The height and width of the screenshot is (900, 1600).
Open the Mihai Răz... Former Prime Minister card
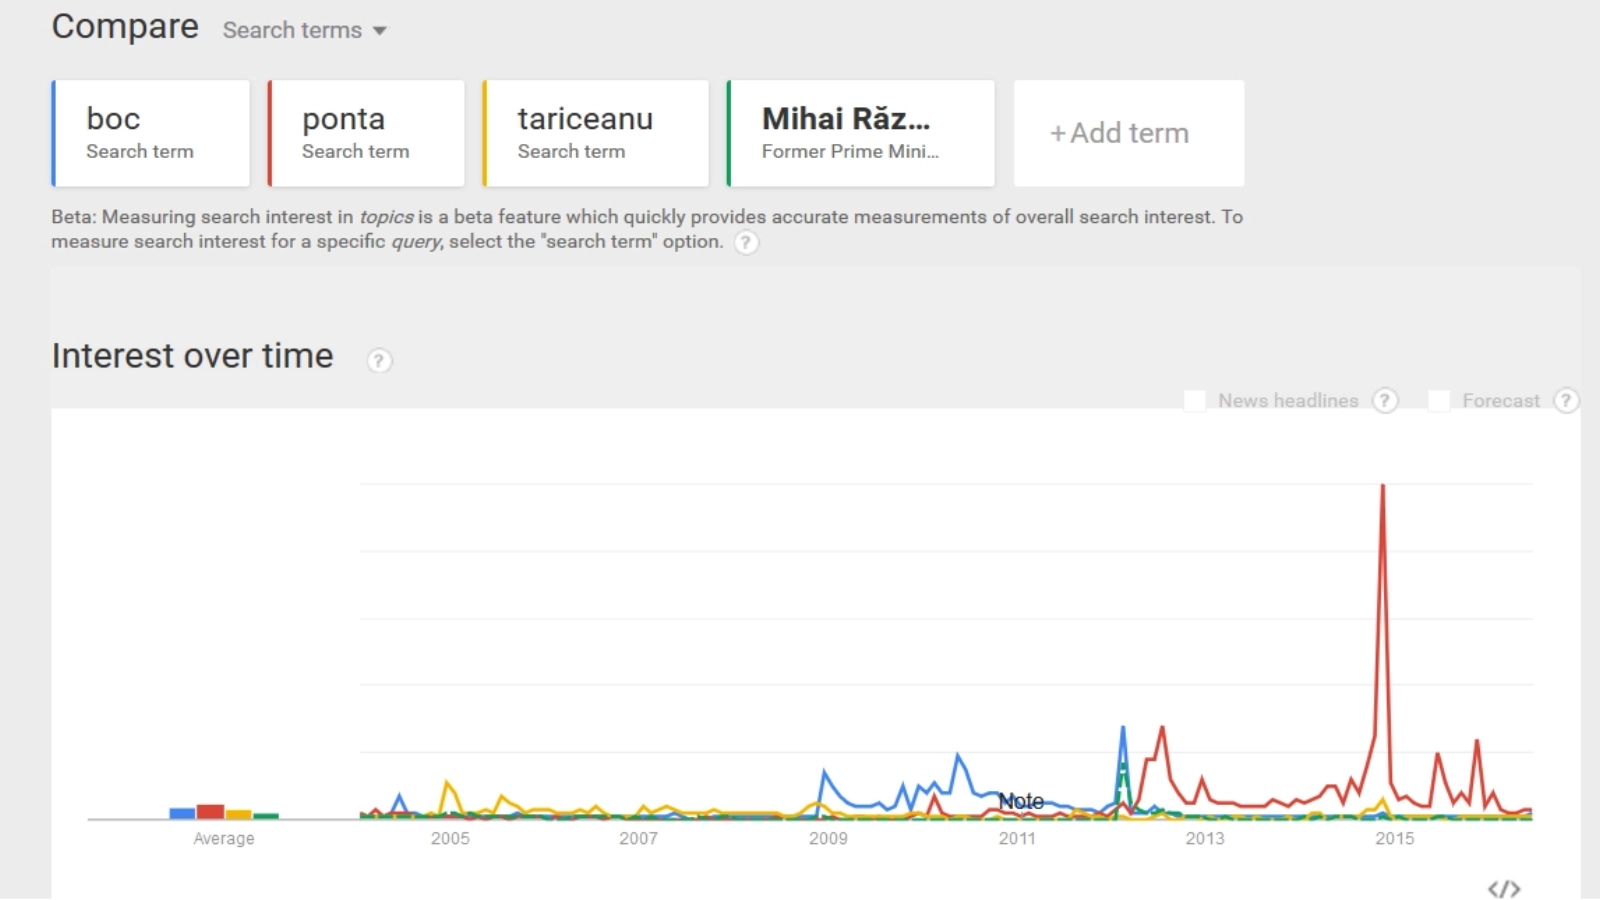coord(861,133)
